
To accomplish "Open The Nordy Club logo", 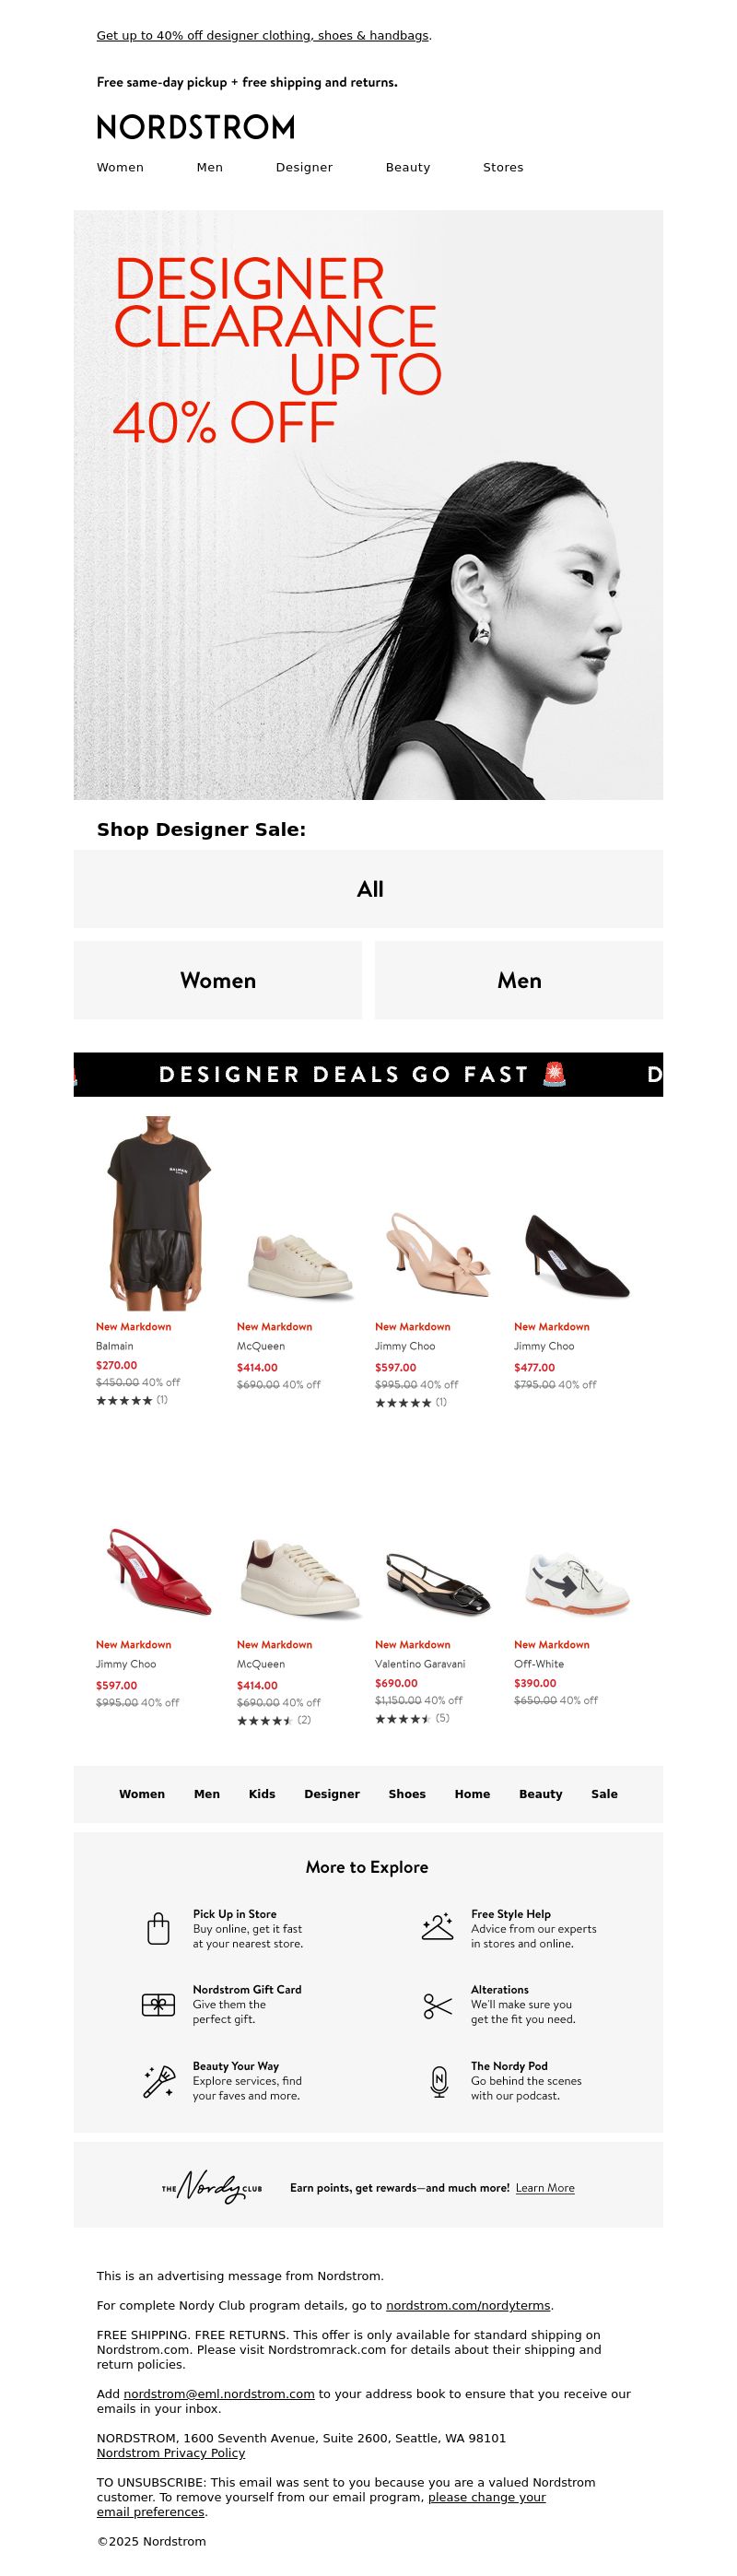I will click(212, 2187).
